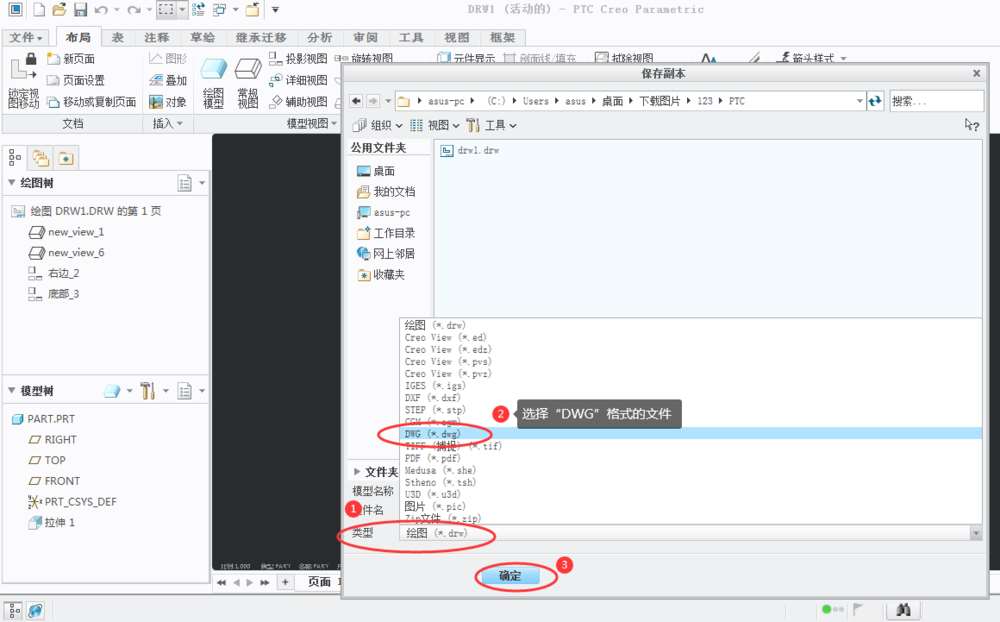Click the refresh icon beside the path bar
The image size is (1000, 622).
[875, 101]
